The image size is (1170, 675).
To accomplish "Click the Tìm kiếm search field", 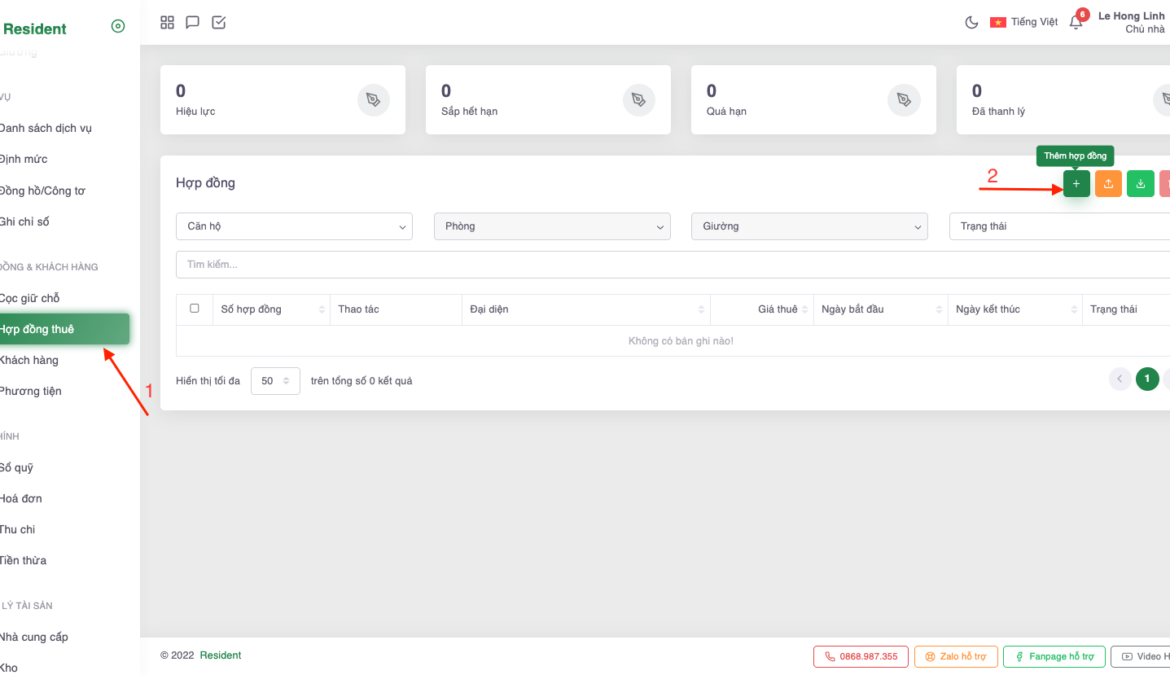I will pyautogui.click(x=670, y=265).
